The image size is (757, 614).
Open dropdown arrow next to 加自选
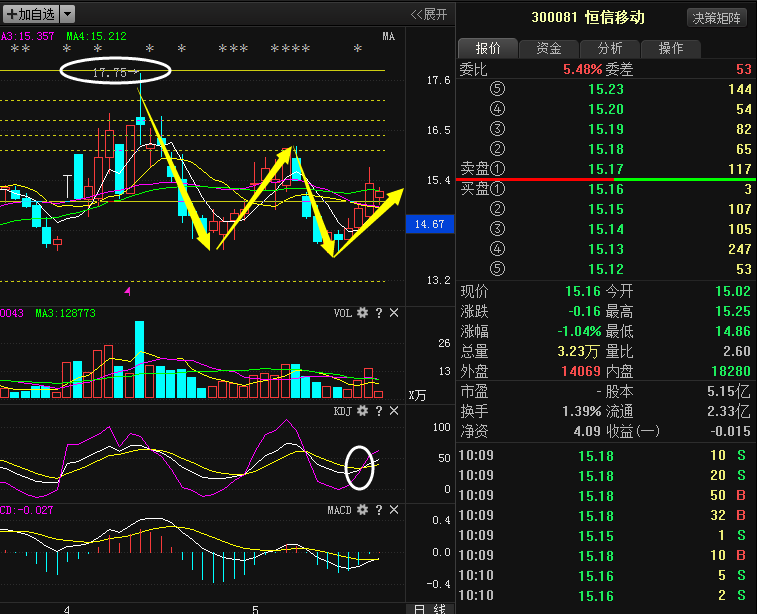click(x=68, y=14)
